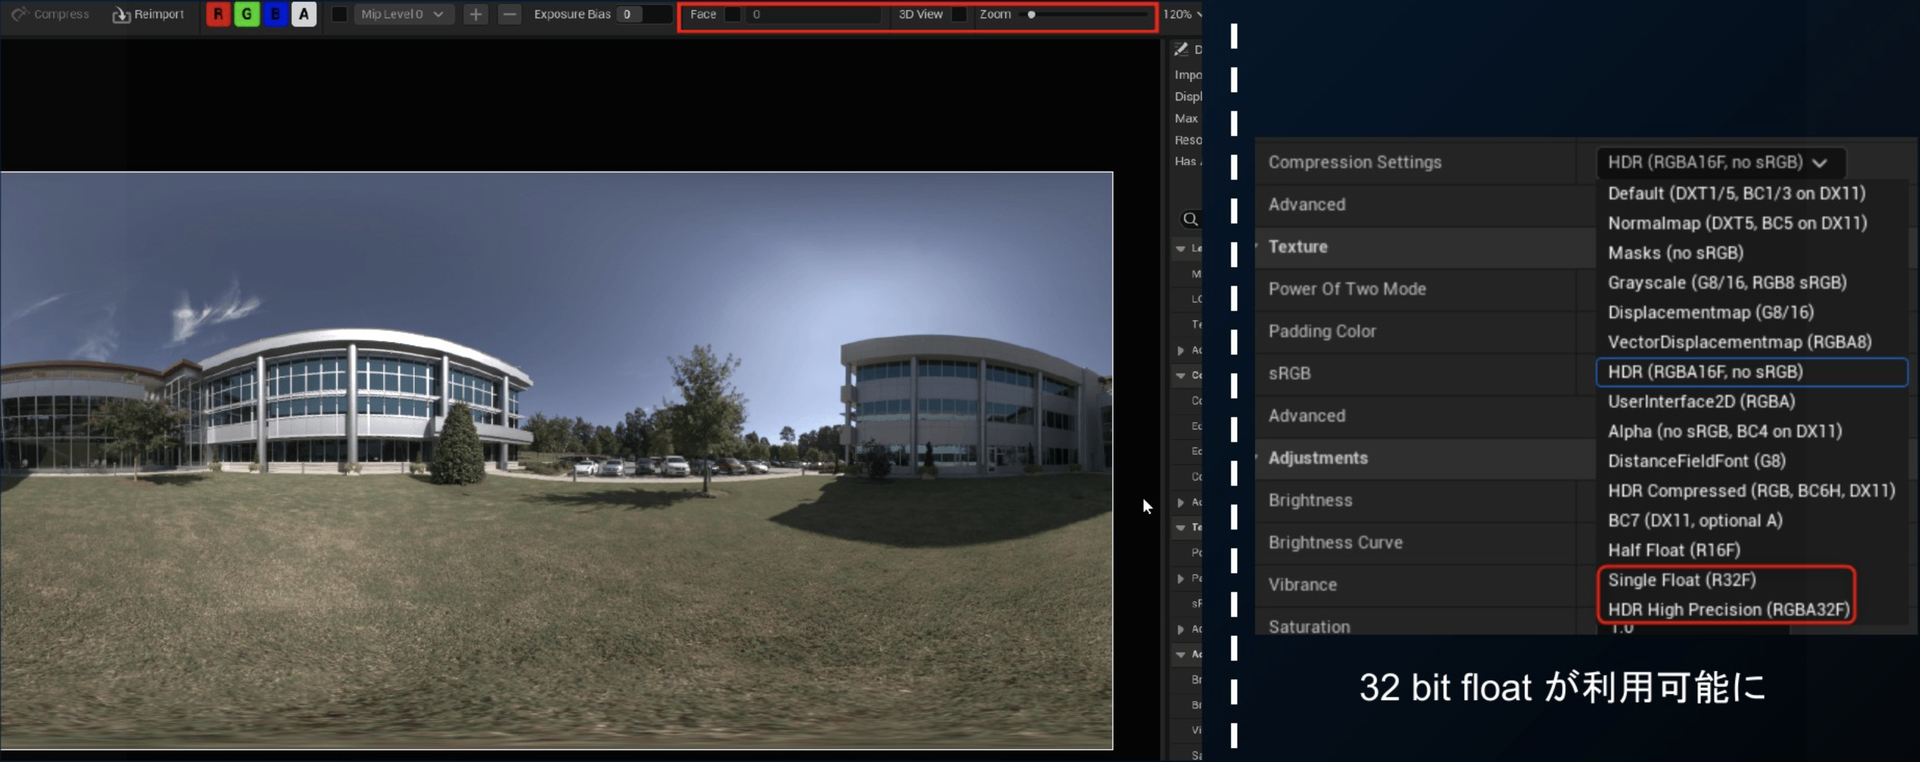Enable the 3D View checkbox
Image resolution: width=1920 pixels, height=762 pixels.
click(959, 14)
